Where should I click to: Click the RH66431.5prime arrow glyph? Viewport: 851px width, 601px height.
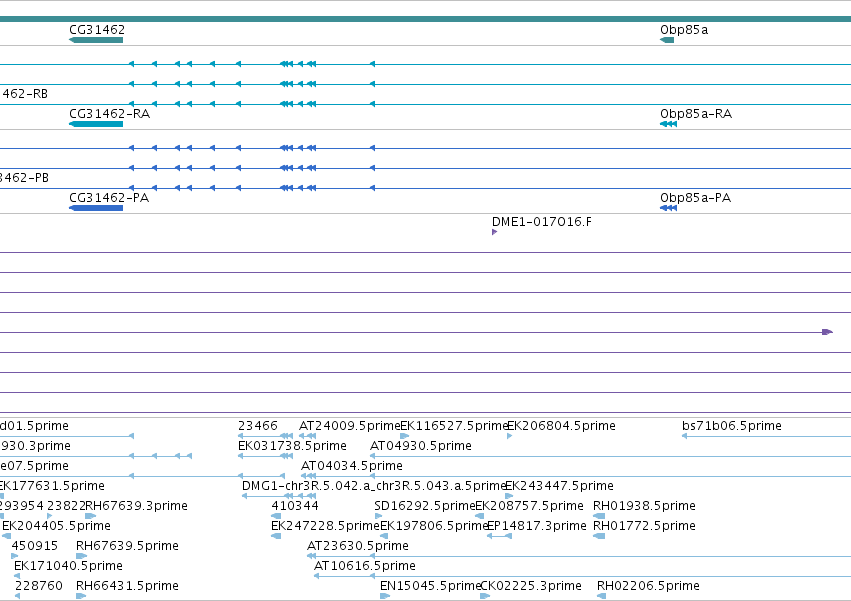(x=81, y=596)
